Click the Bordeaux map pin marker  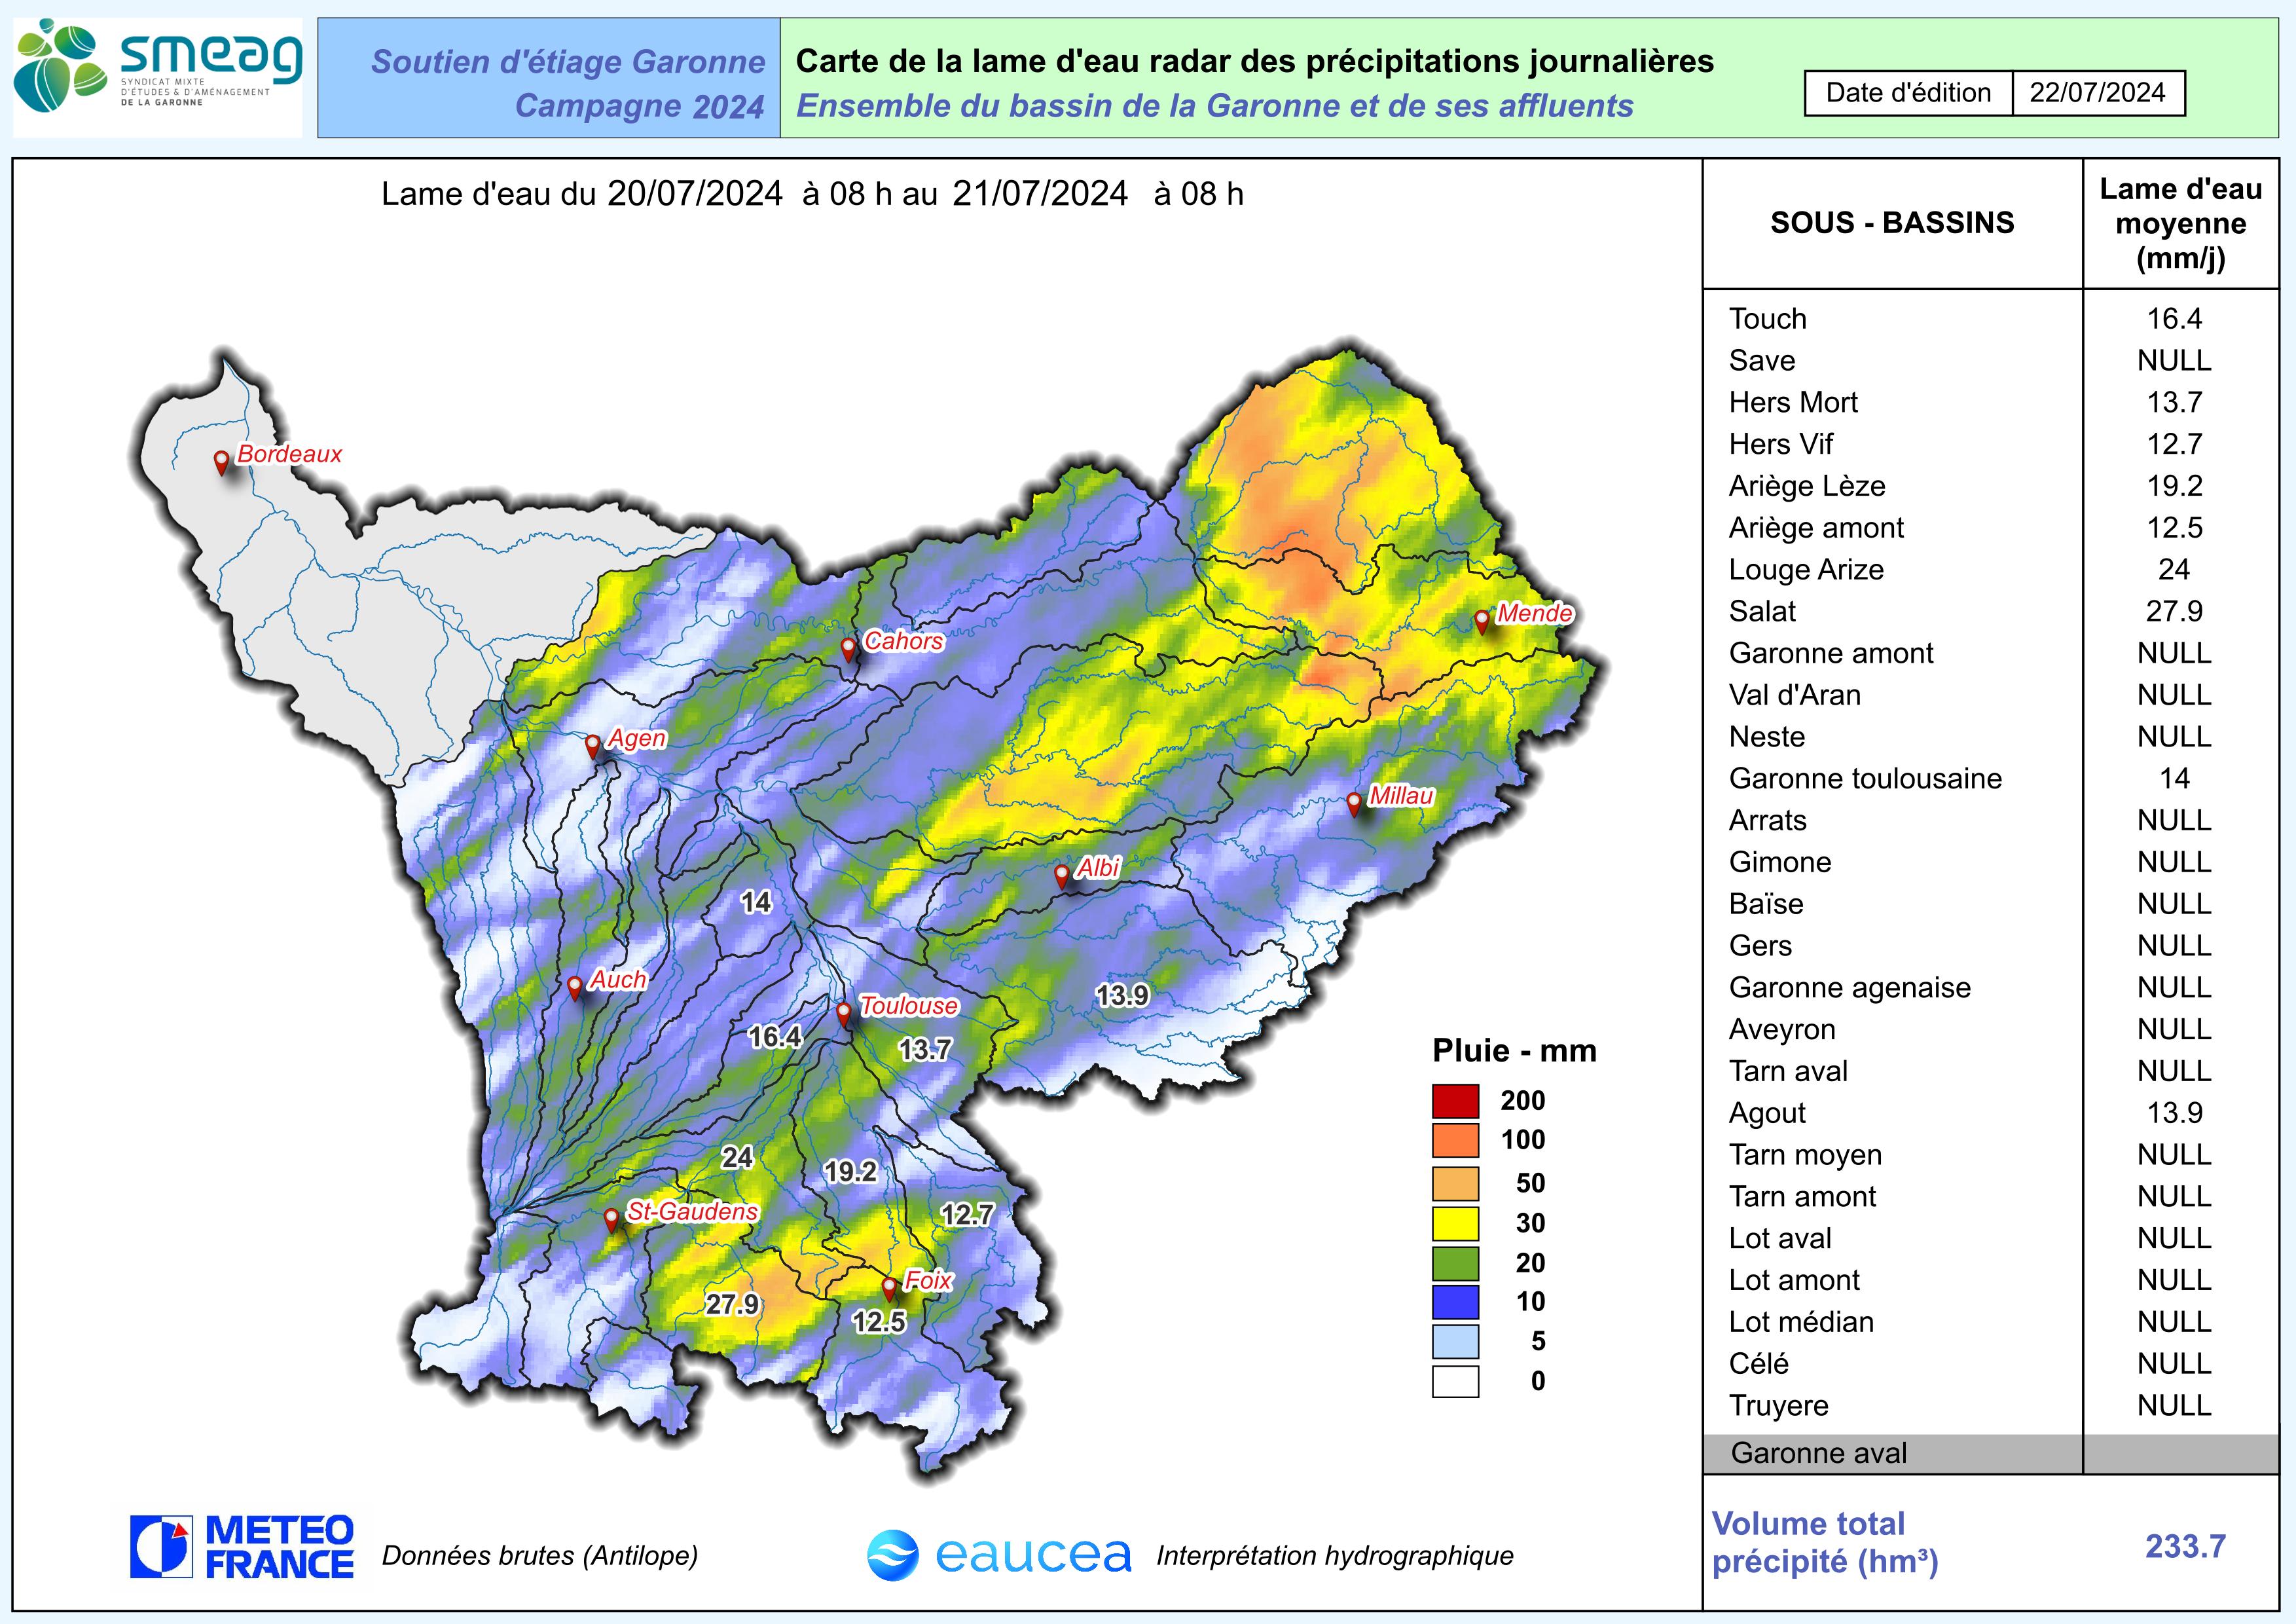click(222, 462)
